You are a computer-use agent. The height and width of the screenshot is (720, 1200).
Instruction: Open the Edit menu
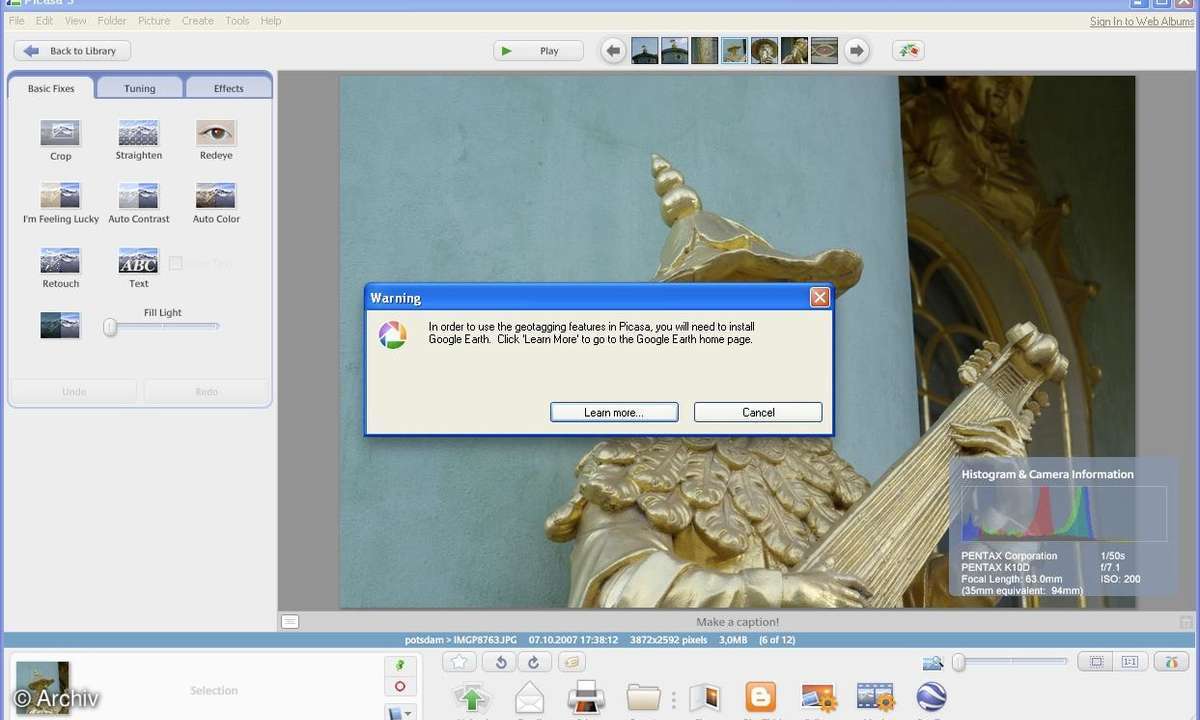coord(45,20)
